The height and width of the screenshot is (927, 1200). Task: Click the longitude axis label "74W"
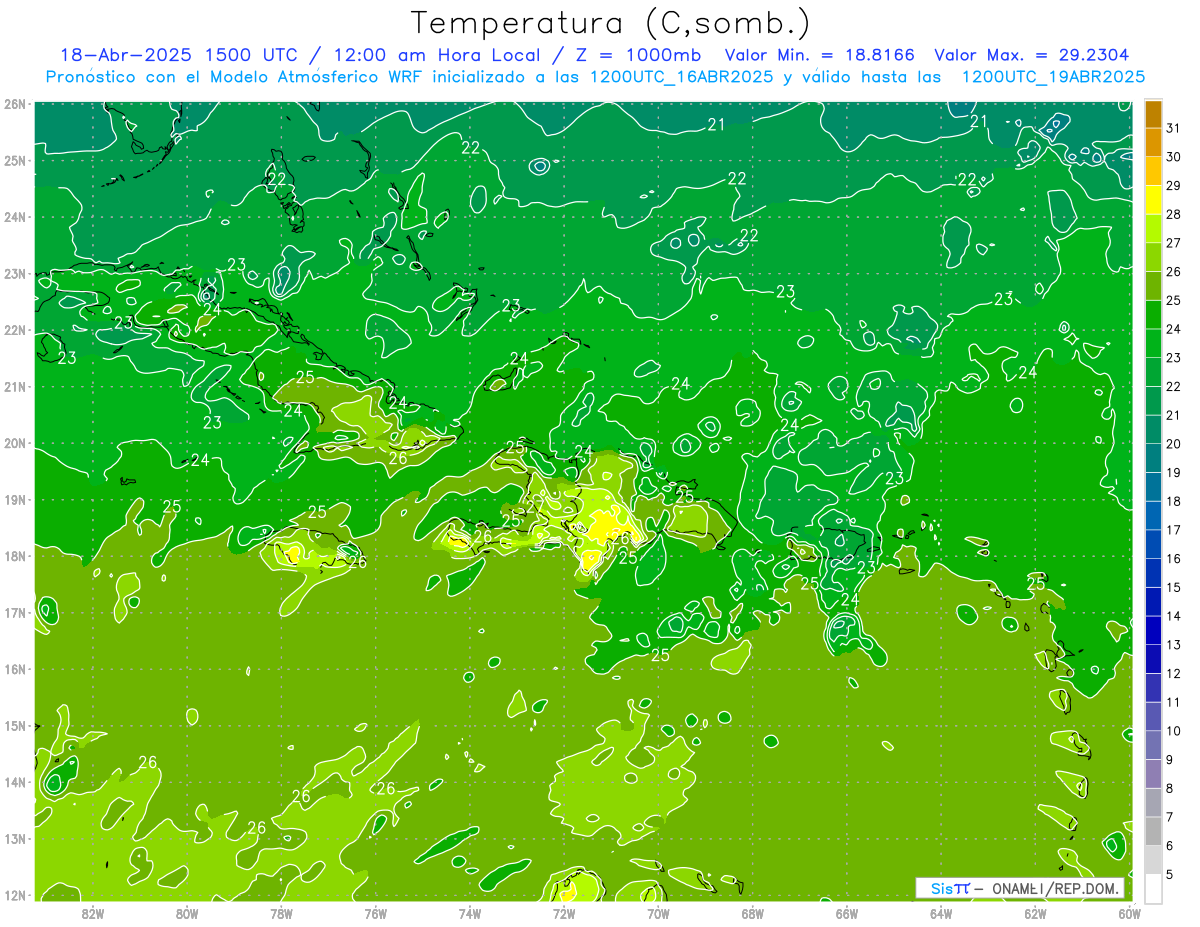click(470, 913)
